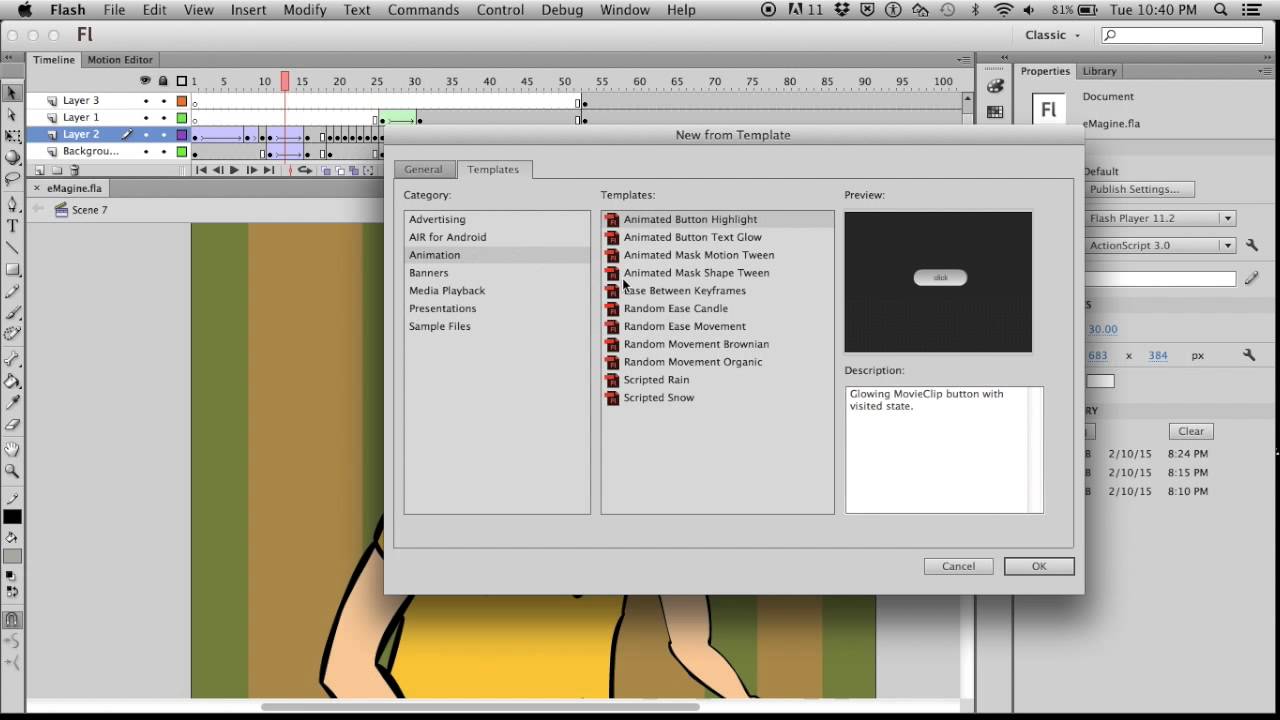
Task: Click the lock all layers padlock icon
Action: coord(164,81)
